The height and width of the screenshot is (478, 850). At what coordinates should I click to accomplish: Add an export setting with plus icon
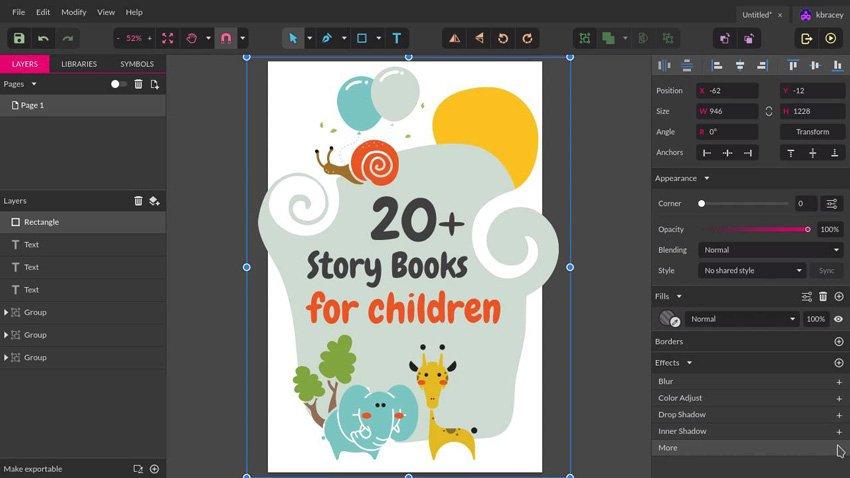[x=154, y=469]
